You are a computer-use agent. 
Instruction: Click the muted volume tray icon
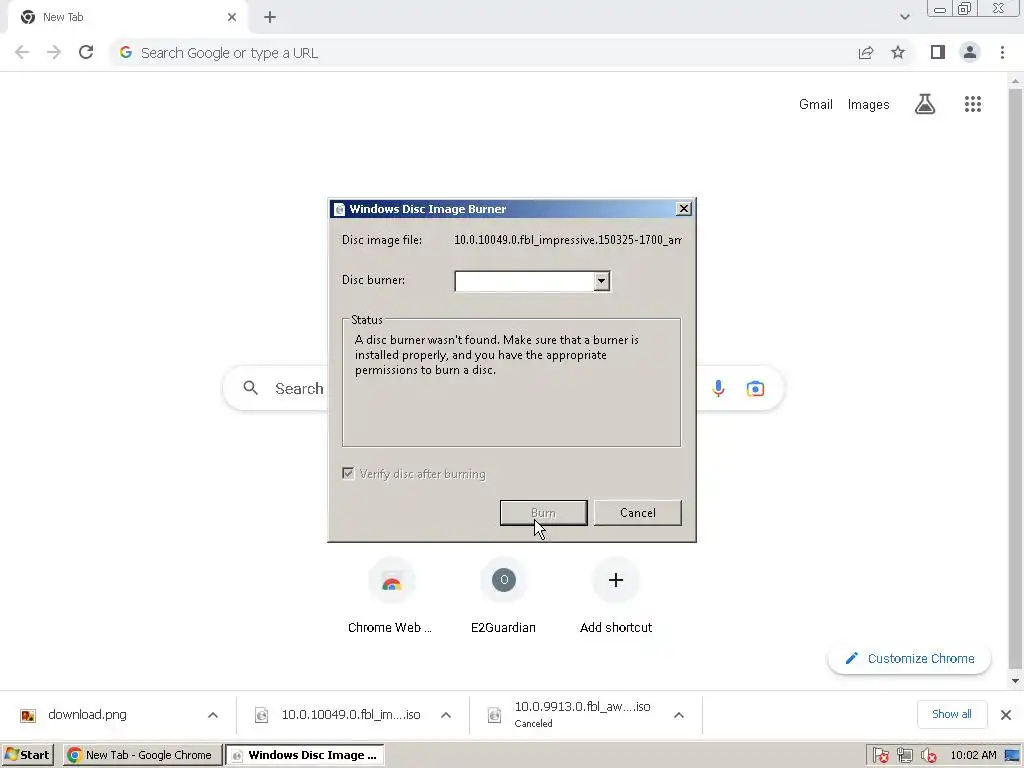pos(929,755)
